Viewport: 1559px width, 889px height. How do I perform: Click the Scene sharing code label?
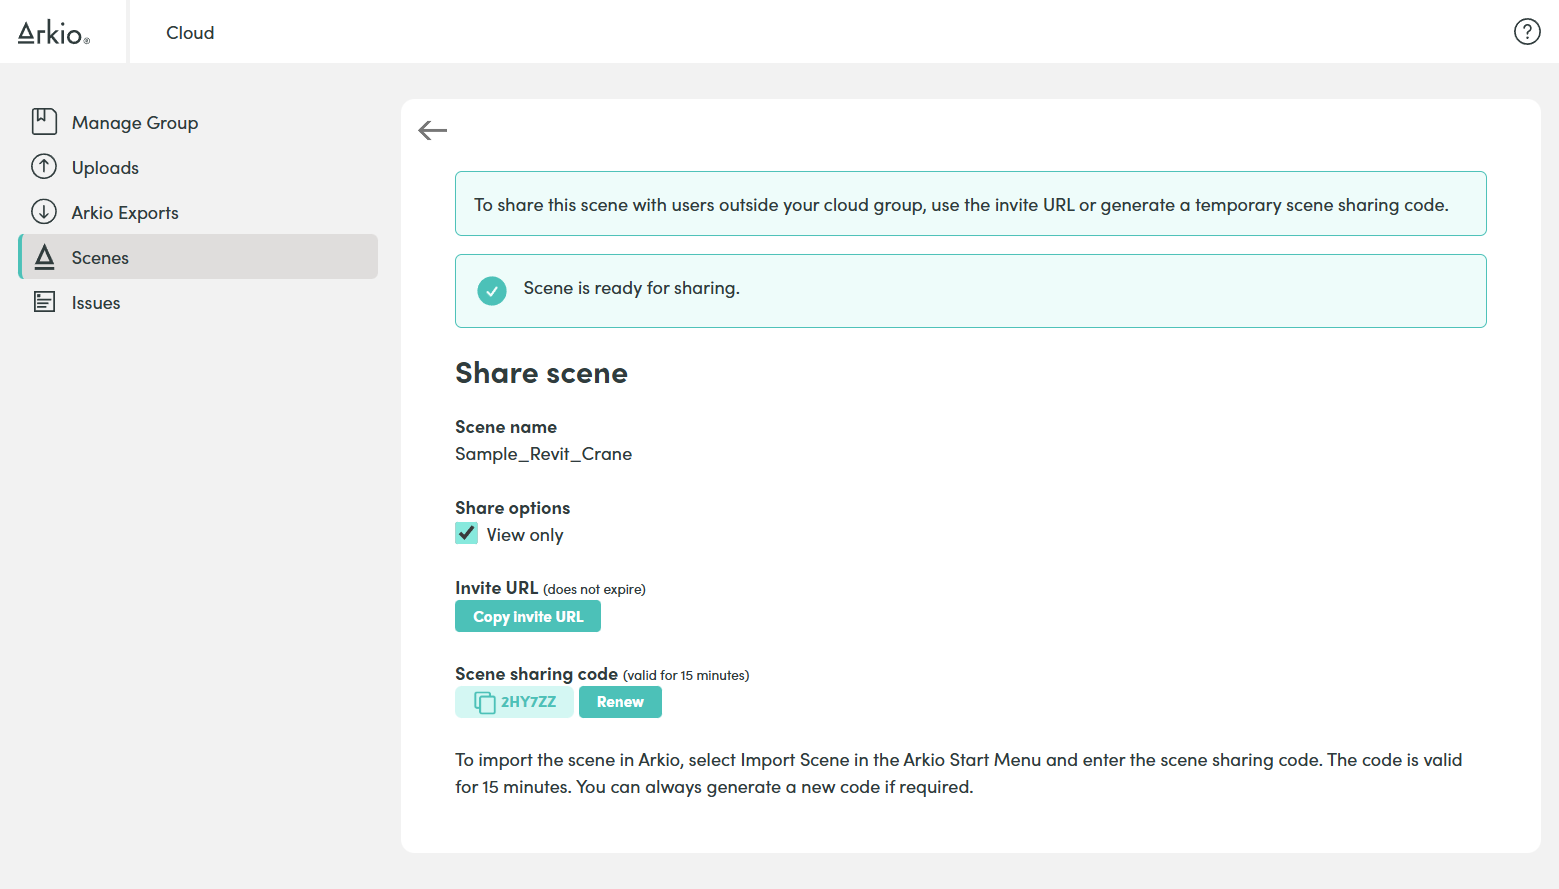pos(536,674)
